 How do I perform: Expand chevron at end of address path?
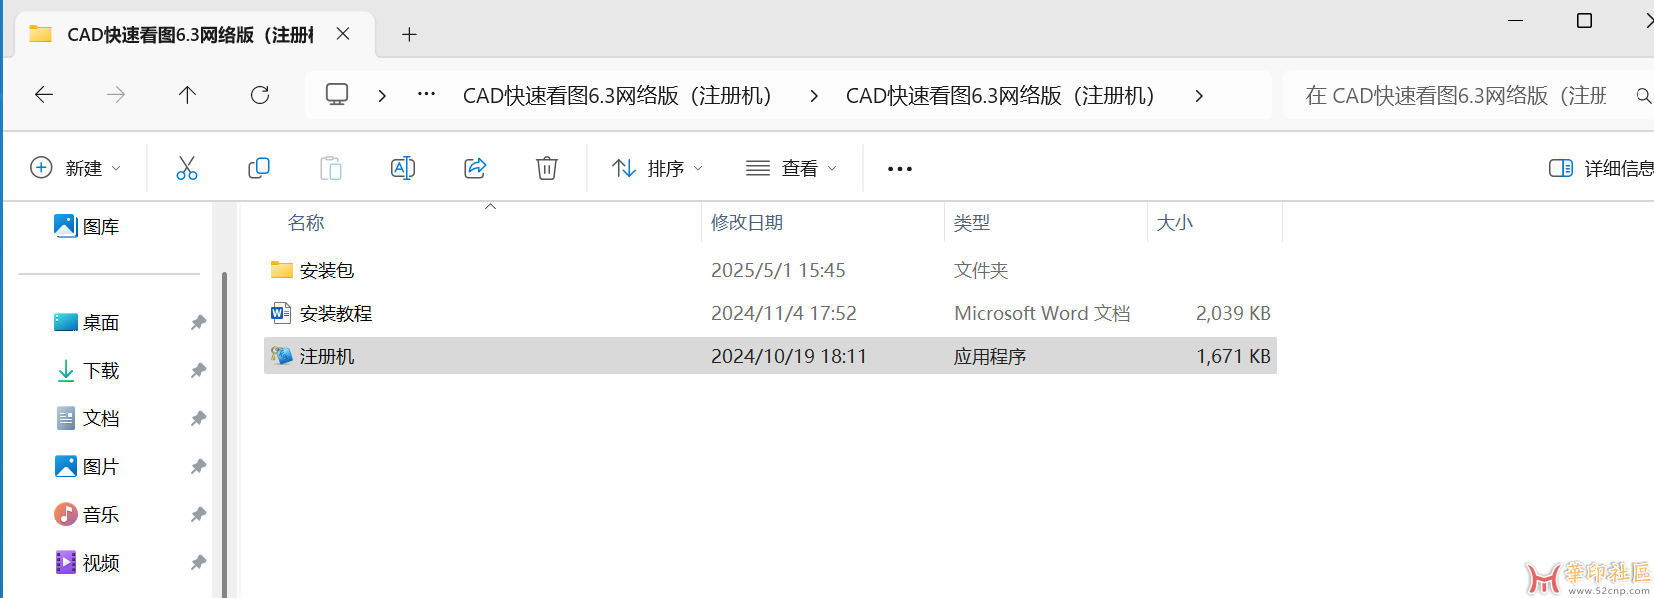[1198, 96]
